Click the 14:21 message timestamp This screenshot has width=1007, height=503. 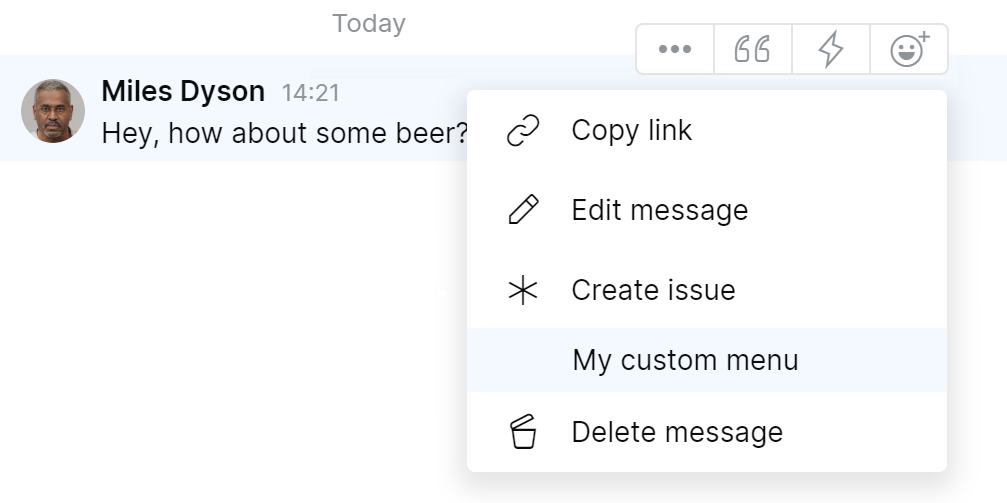(x=311, y=94)
